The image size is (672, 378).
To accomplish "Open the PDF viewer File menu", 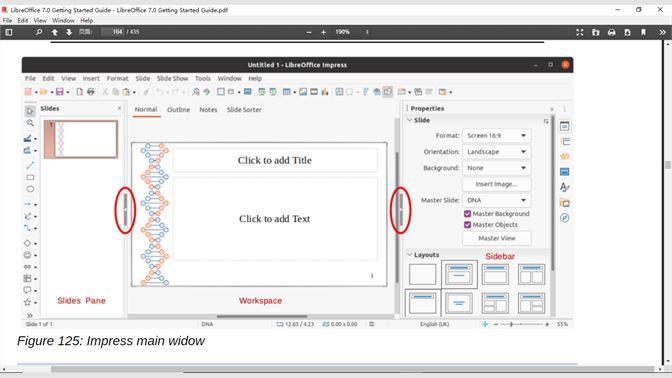I will coord(7,20).
